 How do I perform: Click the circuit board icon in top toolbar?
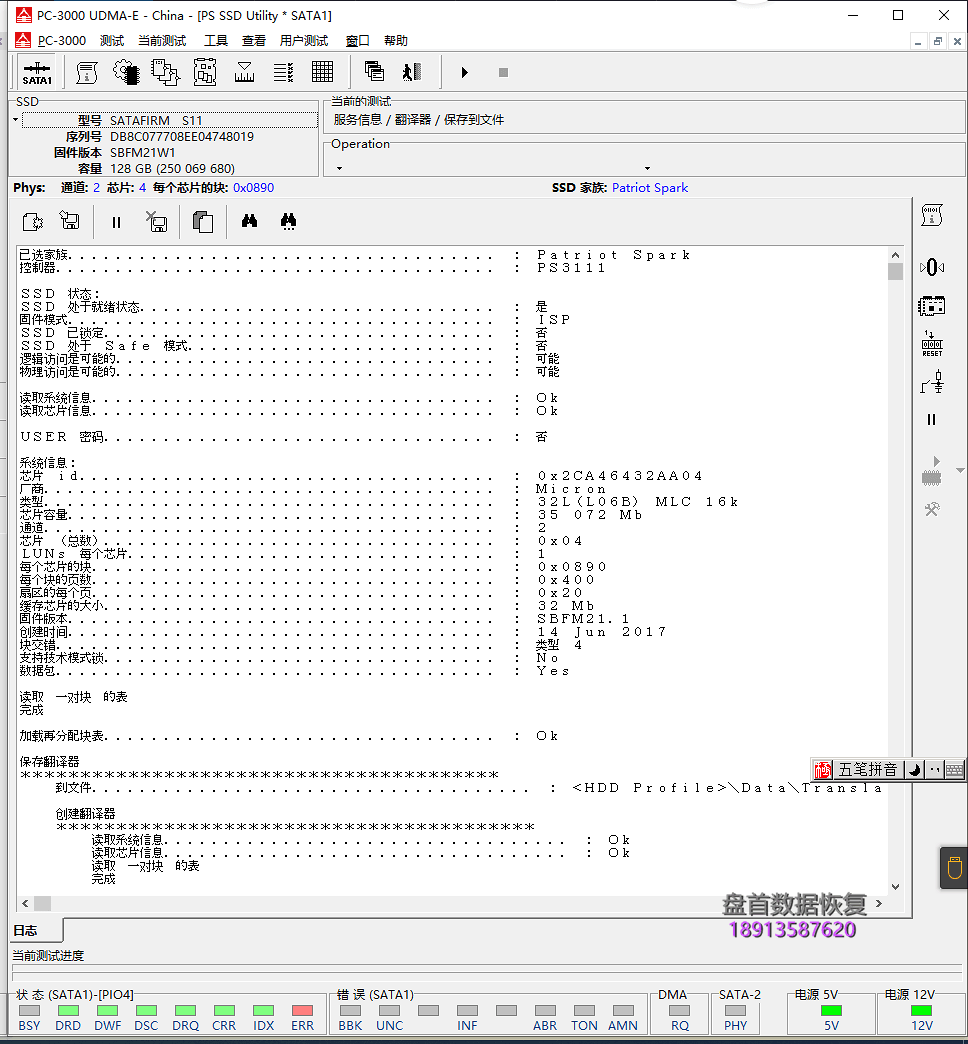click(x=205, y=72)
